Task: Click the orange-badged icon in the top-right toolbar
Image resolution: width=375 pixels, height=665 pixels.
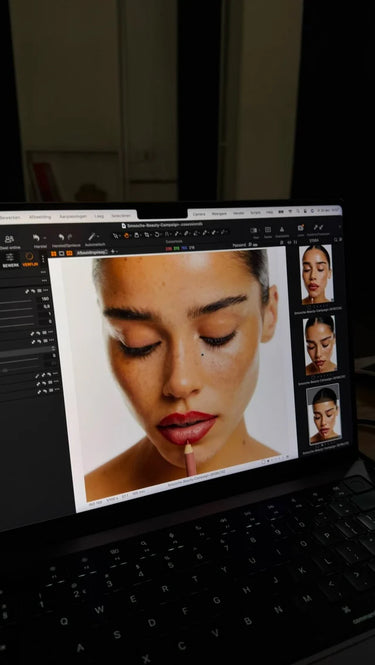Action: point(301,228)
